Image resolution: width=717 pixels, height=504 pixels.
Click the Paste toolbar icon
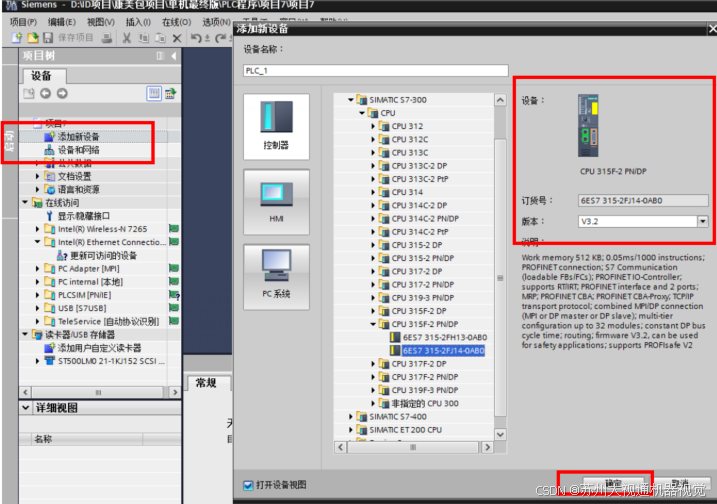(x=160, y=38)
